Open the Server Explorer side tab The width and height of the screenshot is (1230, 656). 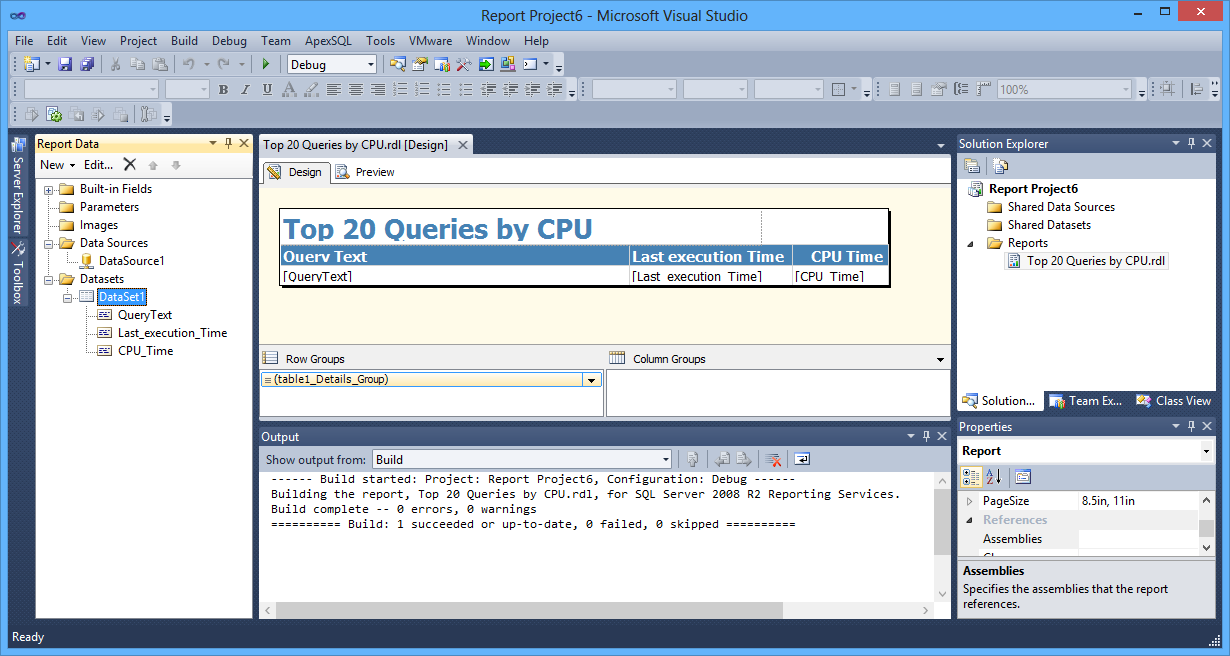(18, 186)
